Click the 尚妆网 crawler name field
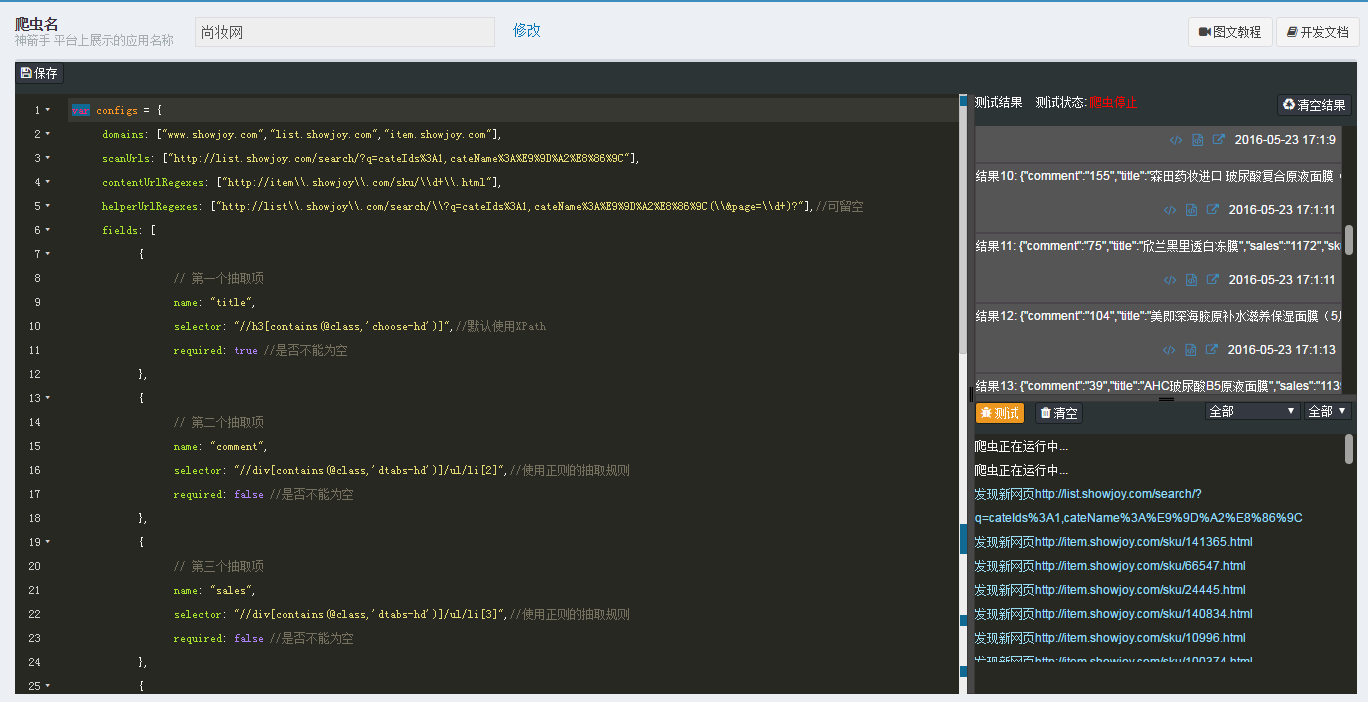Viewport: 1368px width, 702px height. pyautogui.click(x=344, y=32)
